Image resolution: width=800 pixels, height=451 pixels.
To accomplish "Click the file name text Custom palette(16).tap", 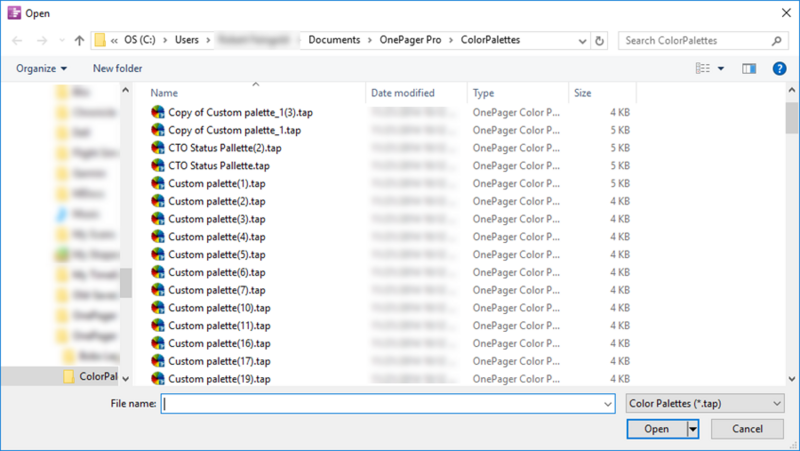I will coord(219,343).
